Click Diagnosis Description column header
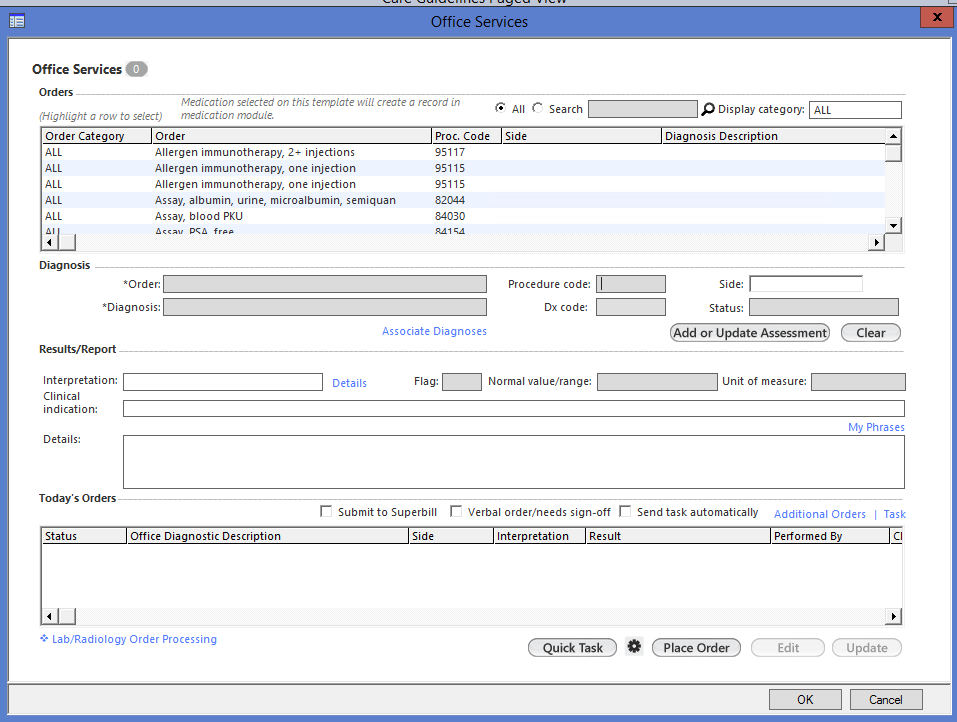The image size is (957, 722). tap(773, 136)
